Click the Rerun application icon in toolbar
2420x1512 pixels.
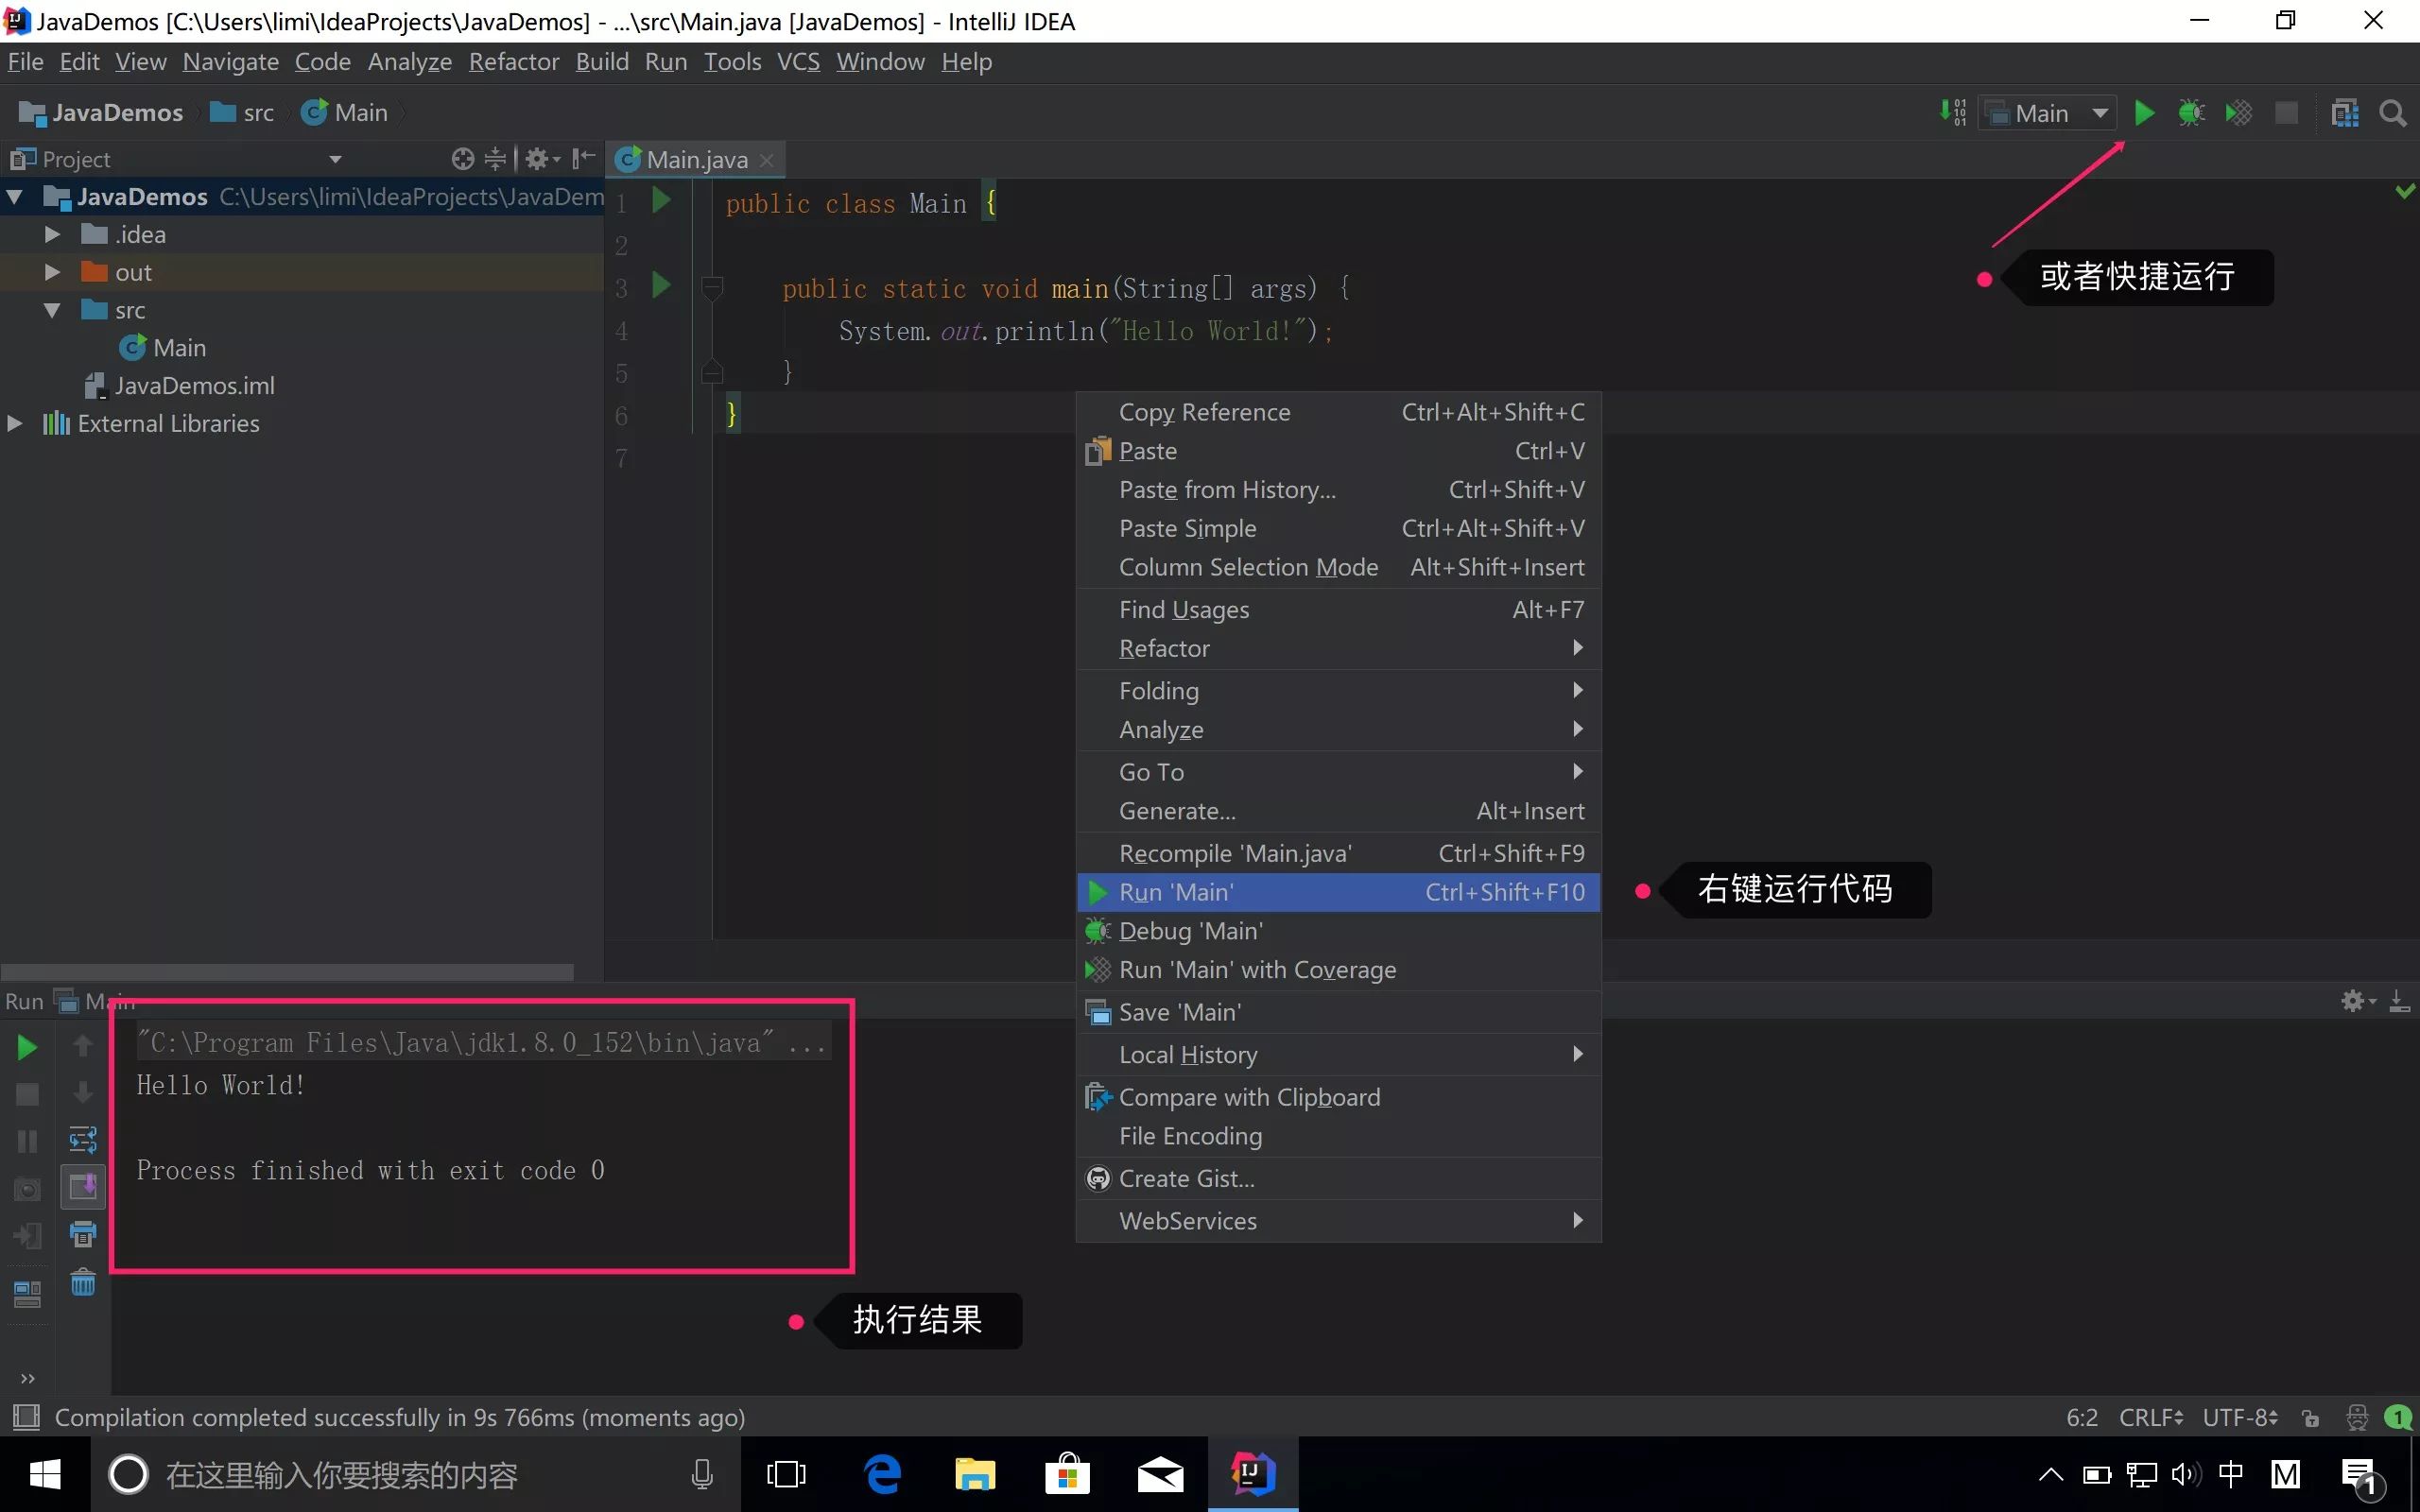tap(25, 1045)
